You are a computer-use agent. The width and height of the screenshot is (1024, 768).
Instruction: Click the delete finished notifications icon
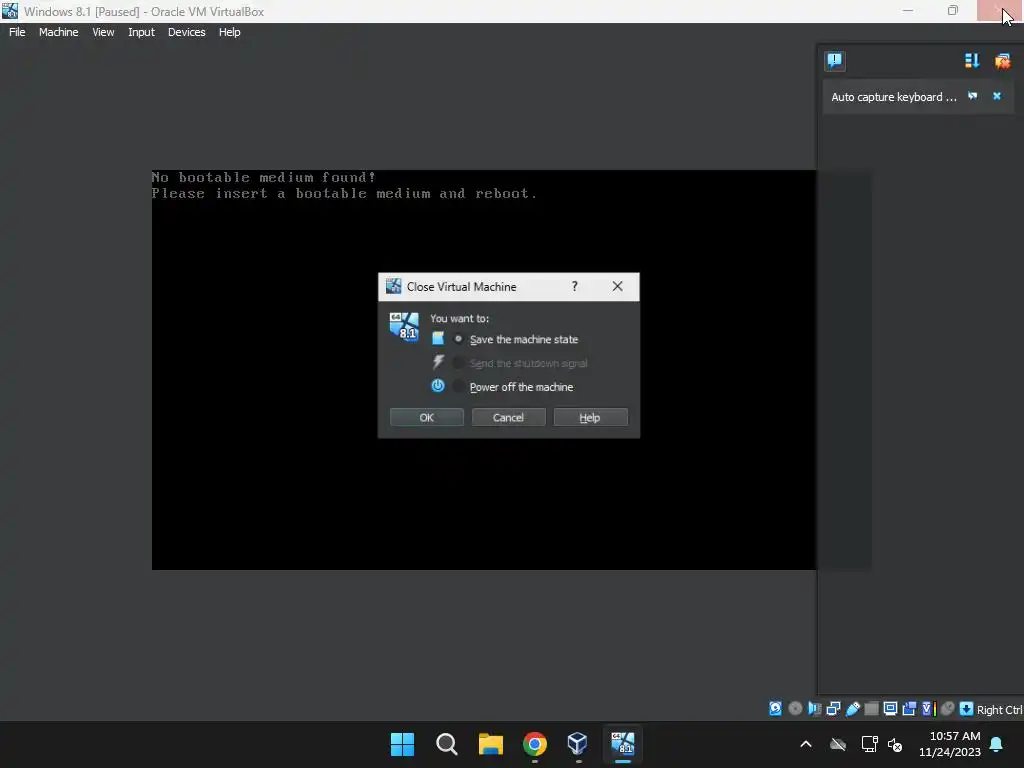[x=1002, y=61]
